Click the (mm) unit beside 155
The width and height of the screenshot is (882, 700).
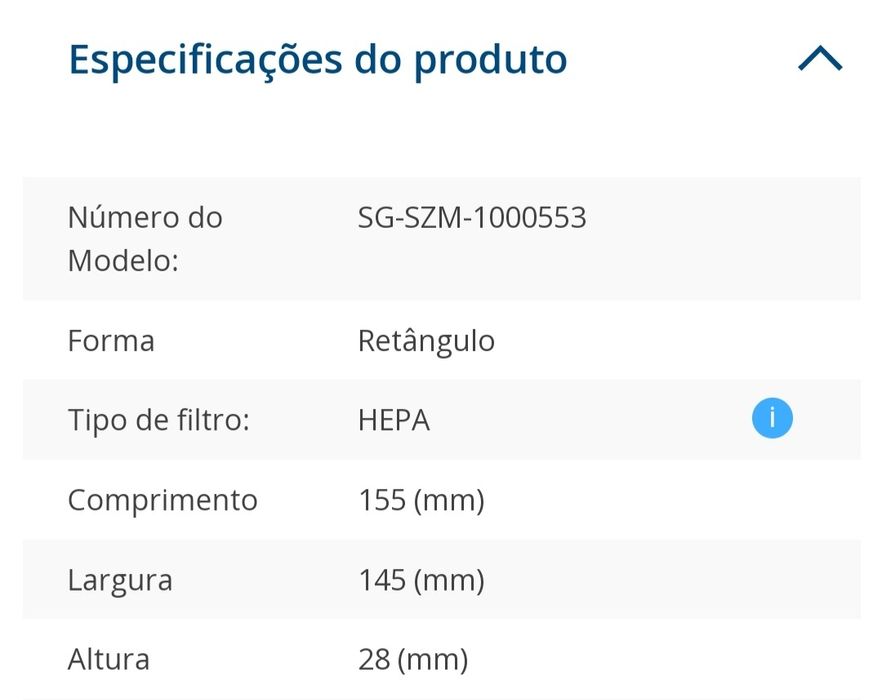point(448,500)
